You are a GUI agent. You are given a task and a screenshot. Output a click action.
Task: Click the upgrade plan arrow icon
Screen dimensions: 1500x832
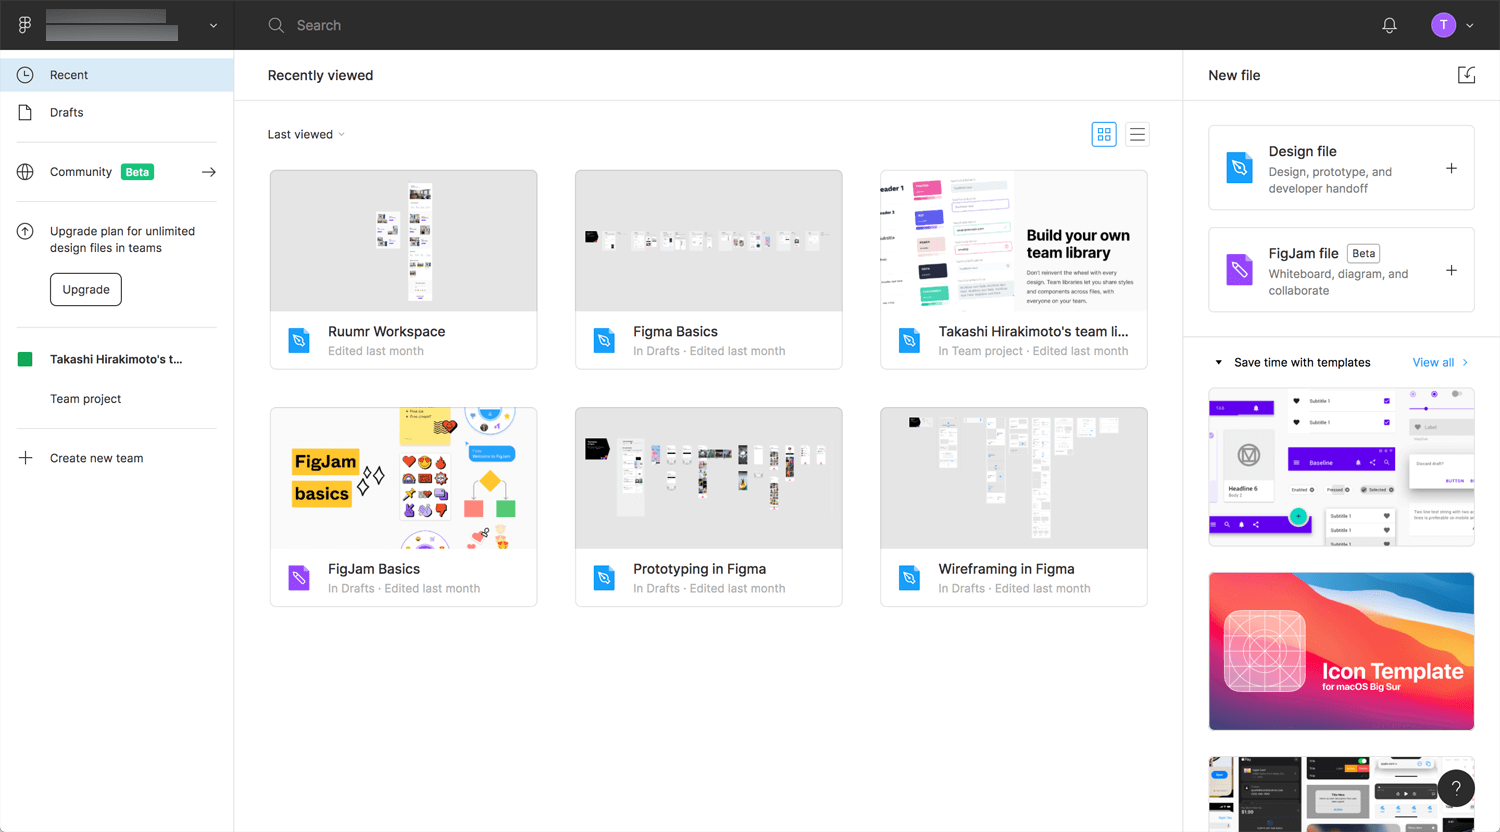[x=25, y=231]
